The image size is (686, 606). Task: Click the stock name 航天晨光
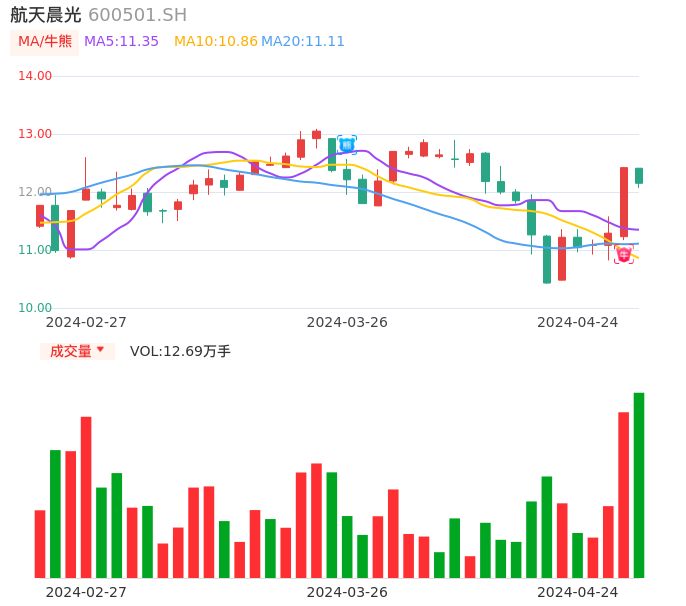(x=46, y=15)
